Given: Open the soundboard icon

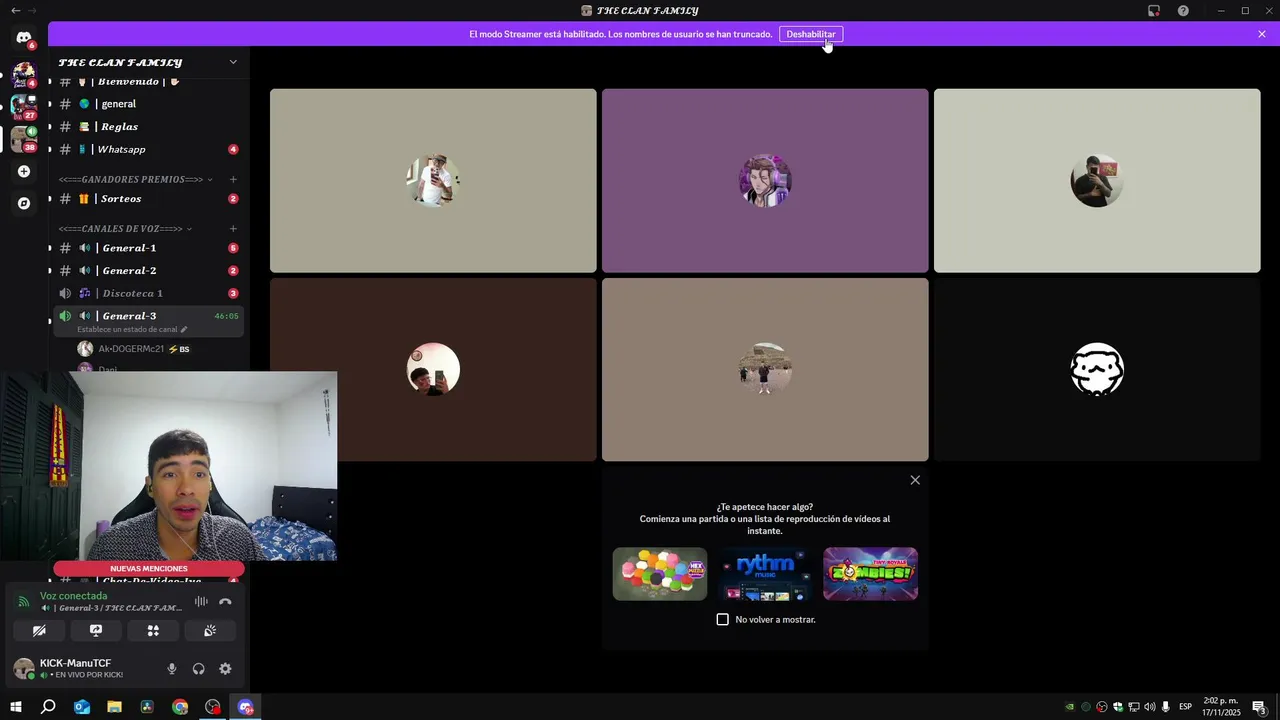Looking at the screenshot, I should (210, 631).
